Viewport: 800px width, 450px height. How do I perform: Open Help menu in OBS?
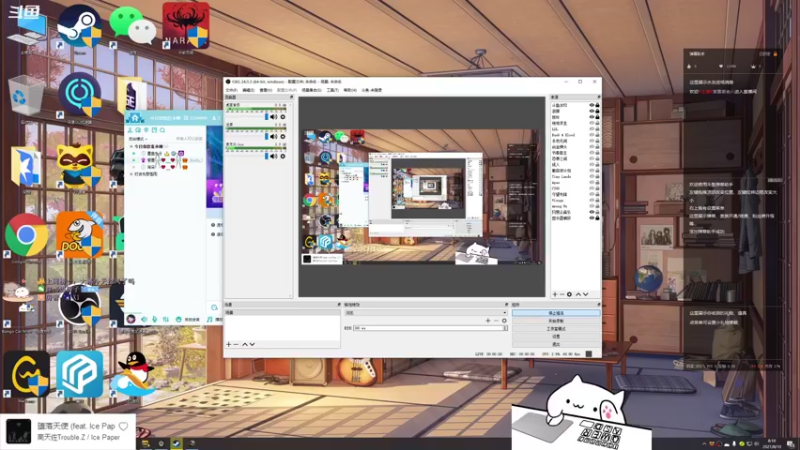tap(349, 90)
